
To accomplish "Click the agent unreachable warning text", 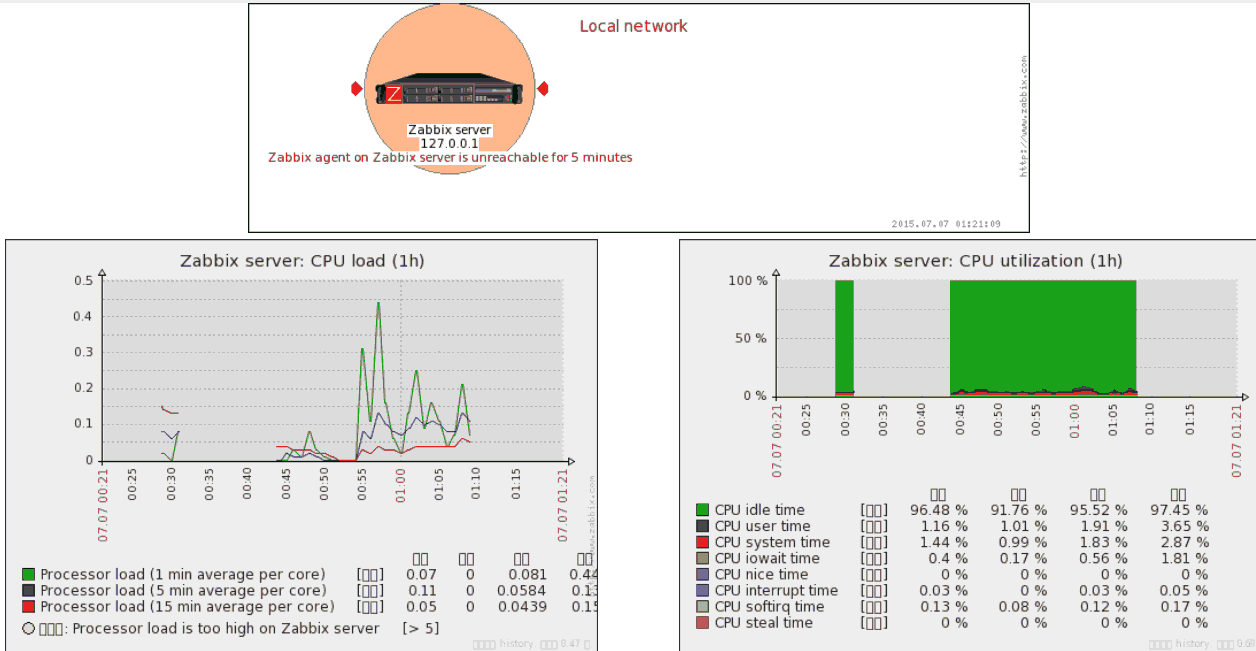I will coord(450,157).
